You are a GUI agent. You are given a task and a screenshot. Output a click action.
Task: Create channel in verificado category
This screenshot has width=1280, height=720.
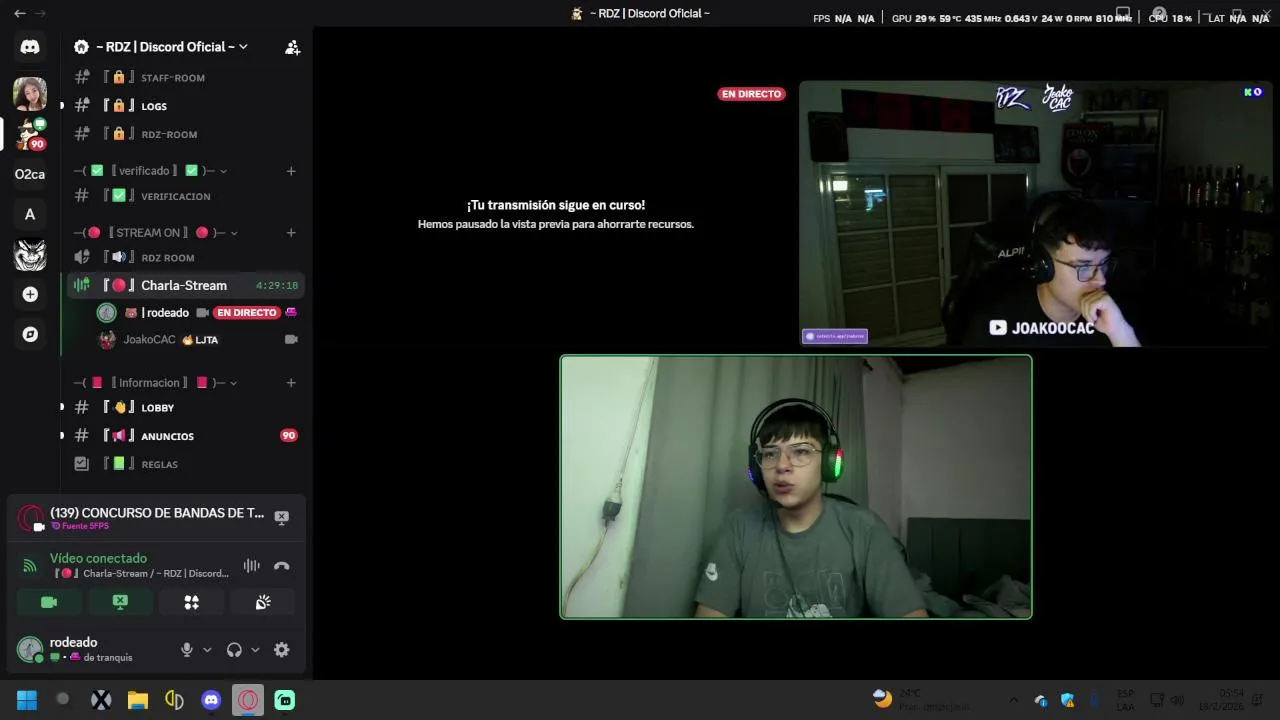coord(291,171)
